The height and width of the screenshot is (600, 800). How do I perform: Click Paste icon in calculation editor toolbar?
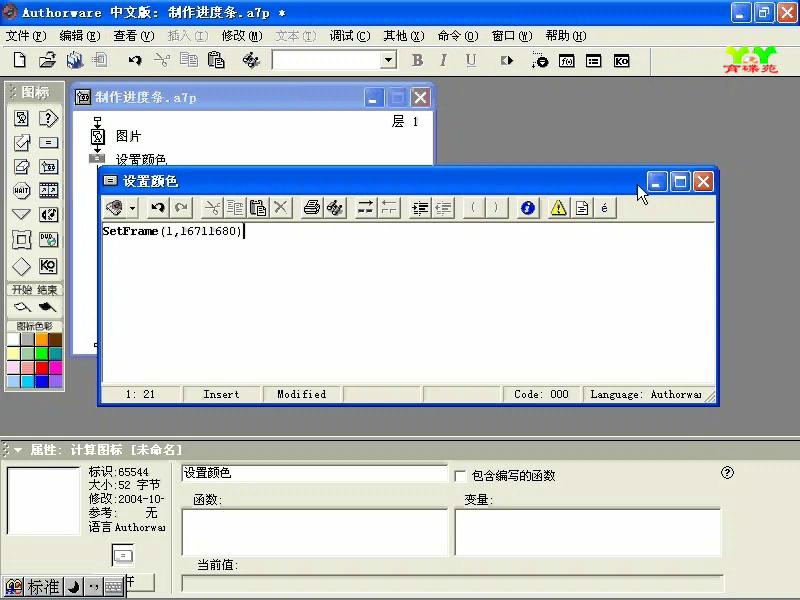[258, 208]
